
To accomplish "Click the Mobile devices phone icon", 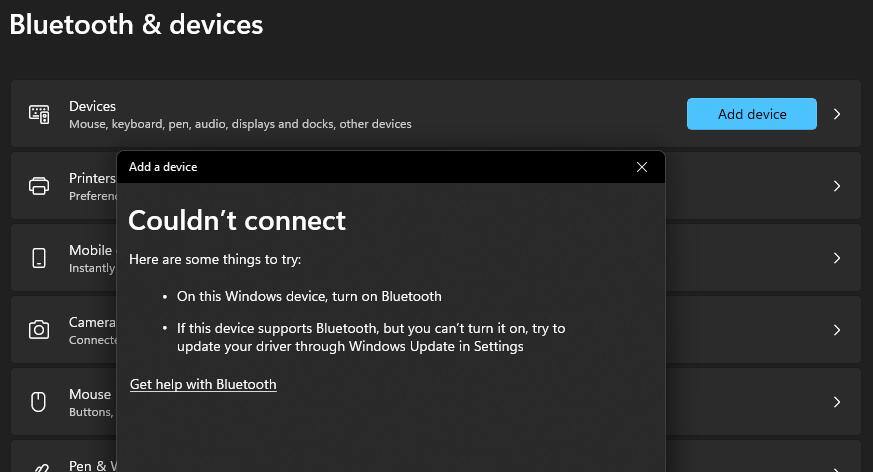I will [x=39, y=258].
